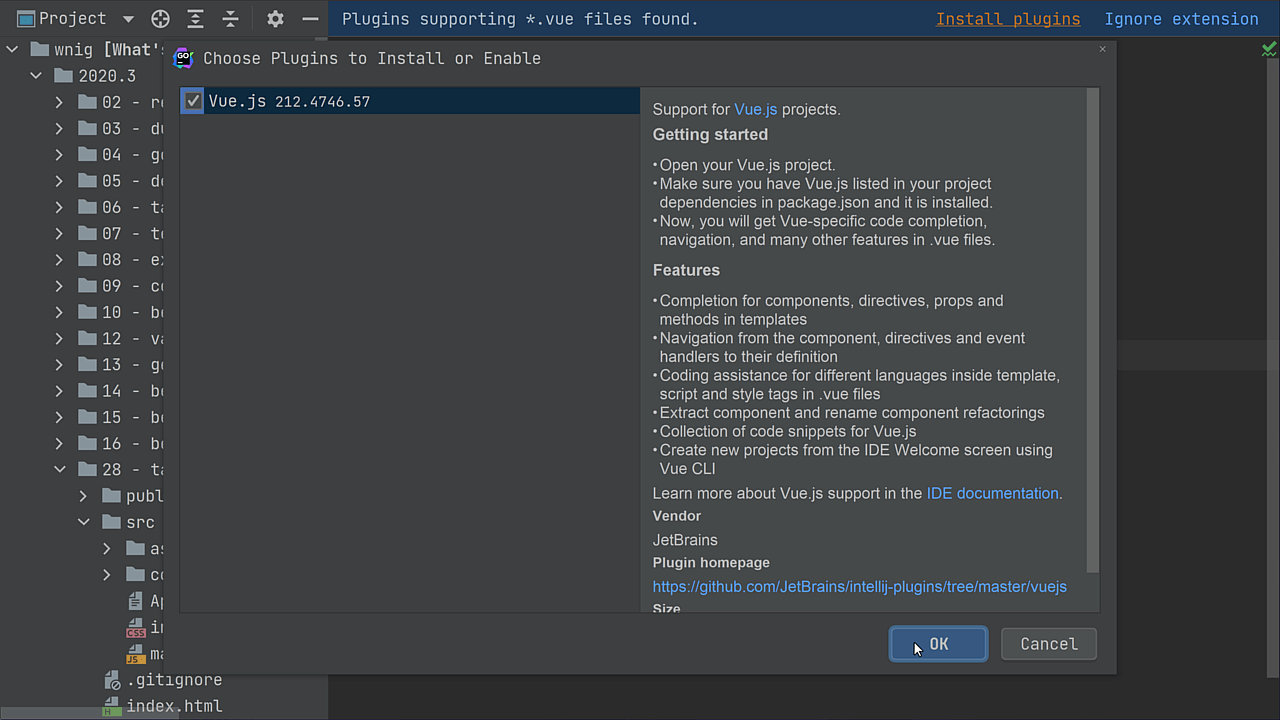Image resolution: width=1280 pixels, height=720 pixels.
Task: Click the Collapse All icon in Project toolbar
Action: click(230, 19)
